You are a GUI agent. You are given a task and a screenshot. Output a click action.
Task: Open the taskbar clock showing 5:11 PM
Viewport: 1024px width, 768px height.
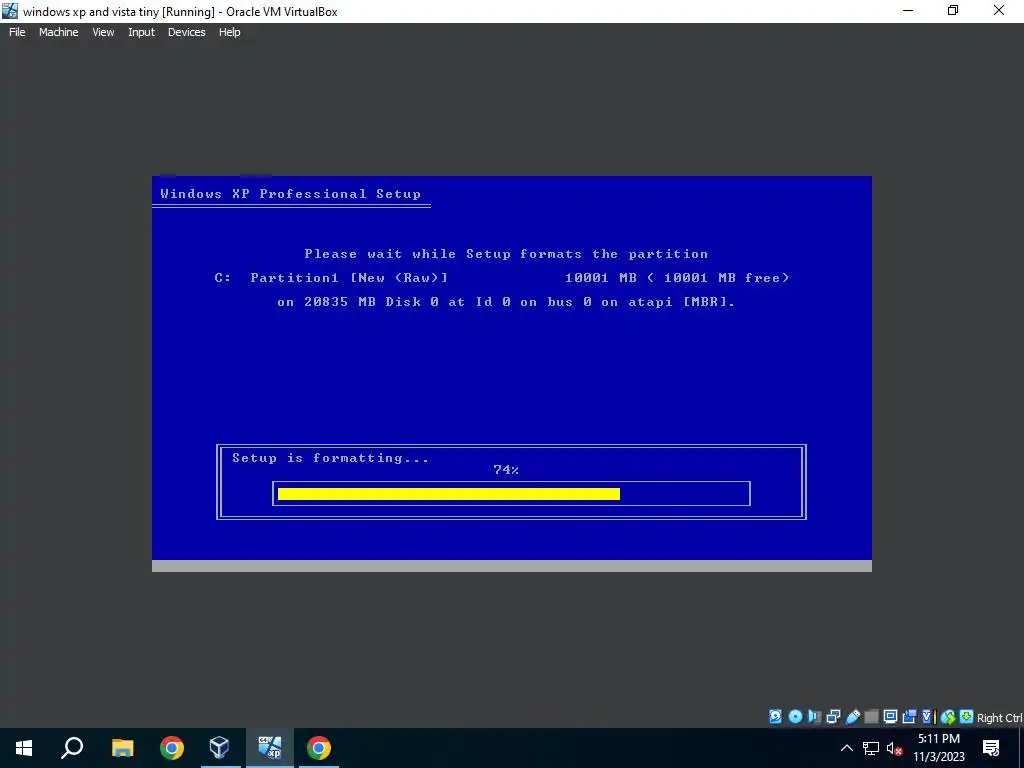coord(938,748)
